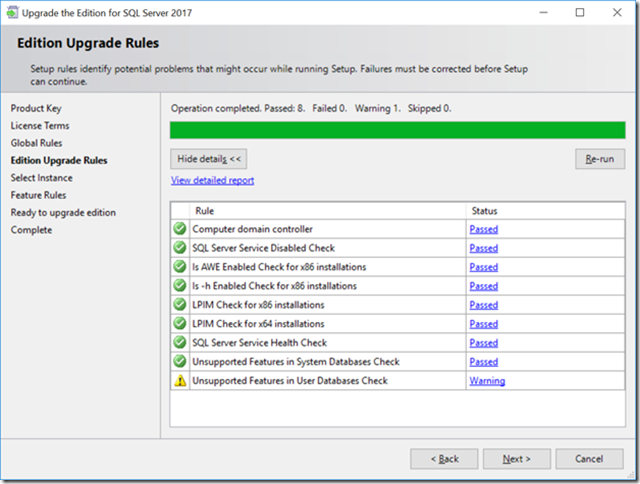Open Passed status for Is -h Enabled Check

click(x=484, y=286)
